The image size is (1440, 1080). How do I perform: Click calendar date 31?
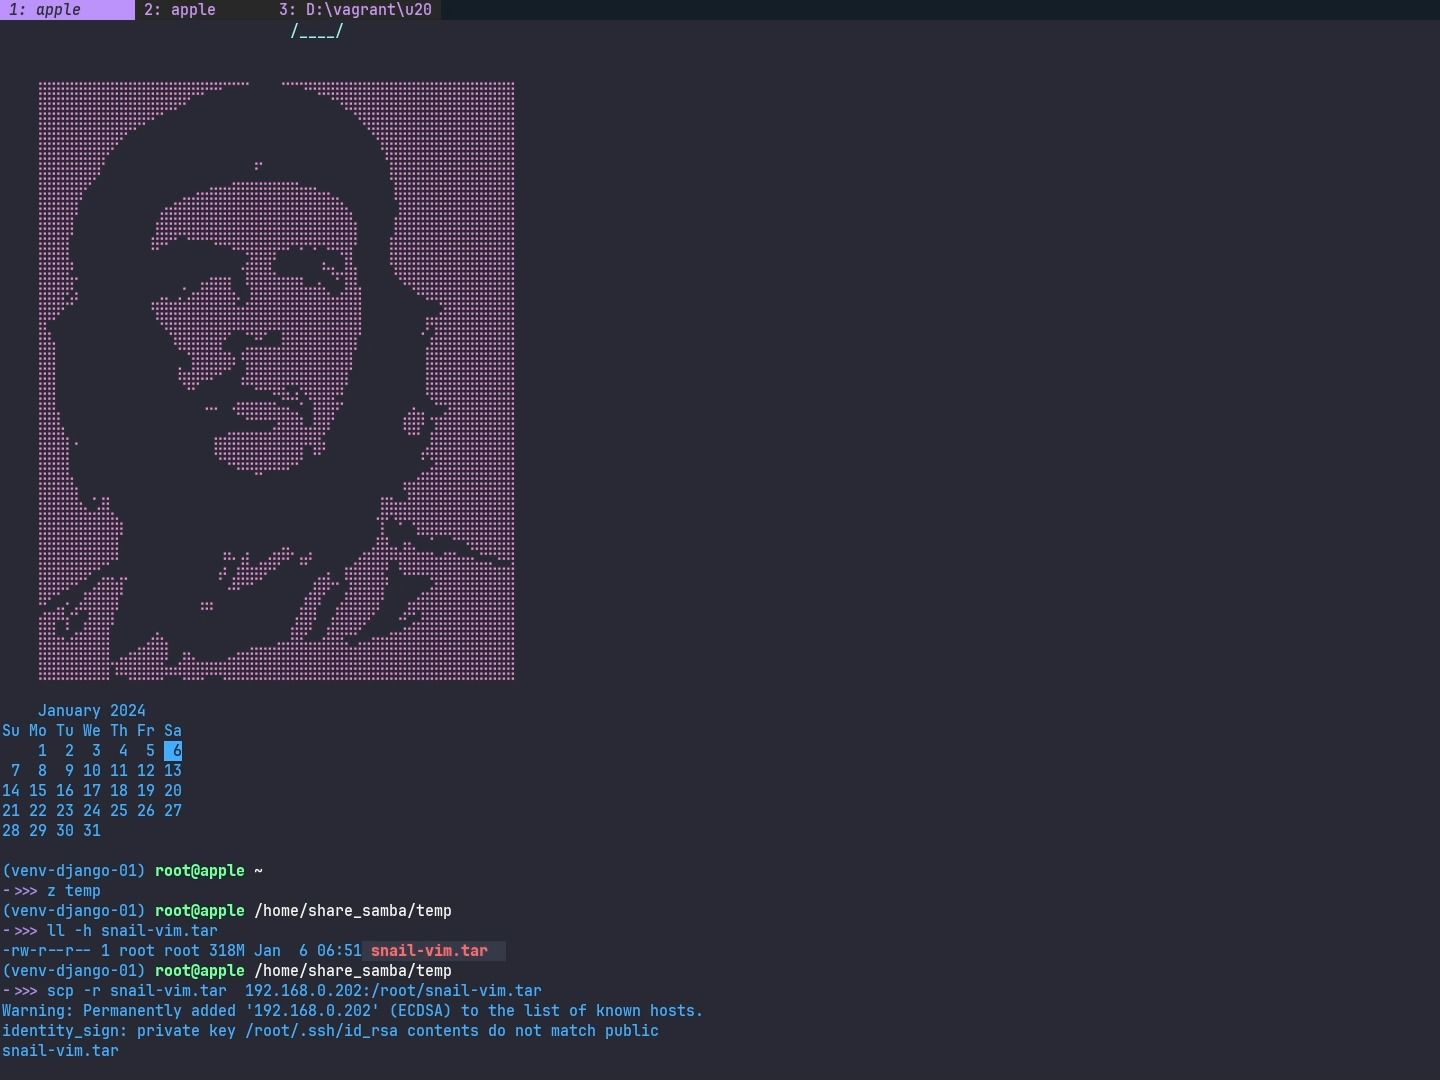[x=92, y=831]
